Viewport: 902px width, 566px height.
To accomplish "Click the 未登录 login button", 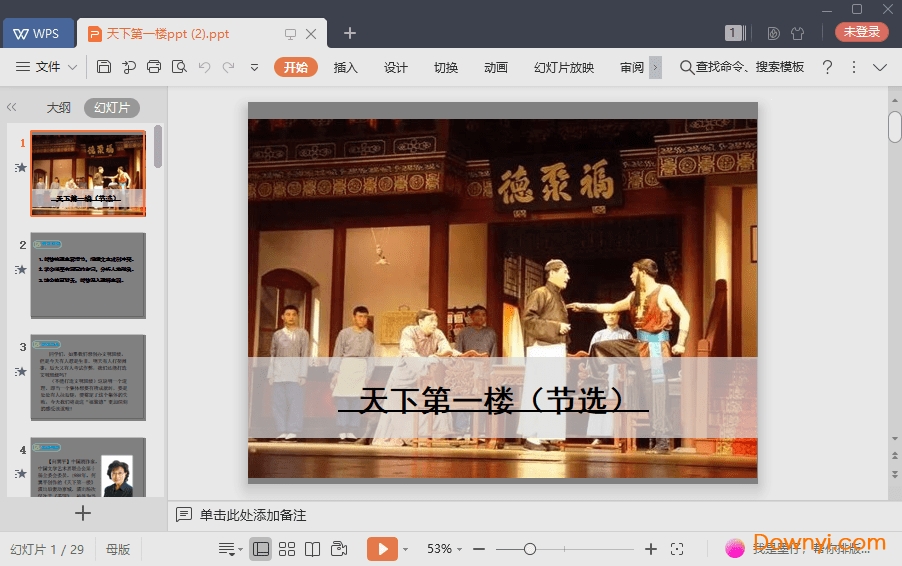I will (x=862, y=32).
